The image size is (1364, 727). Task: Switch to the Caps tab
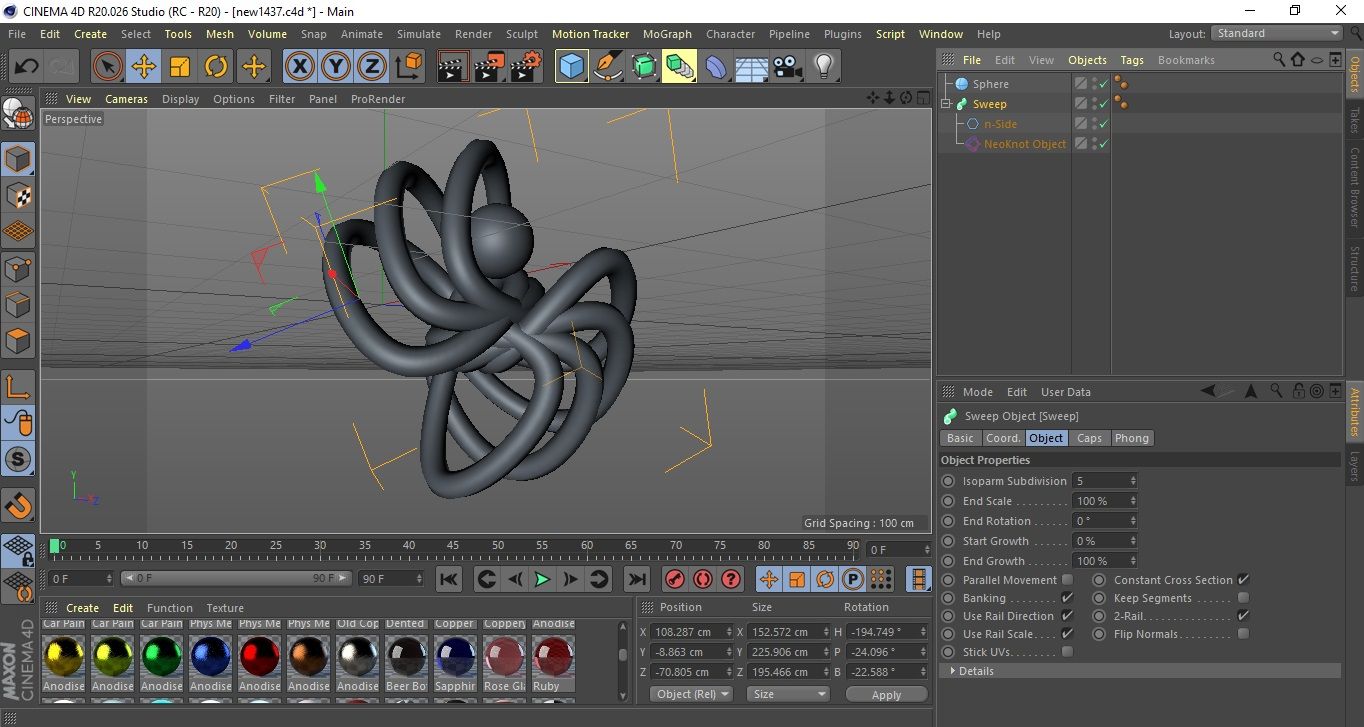(1089, 438)
